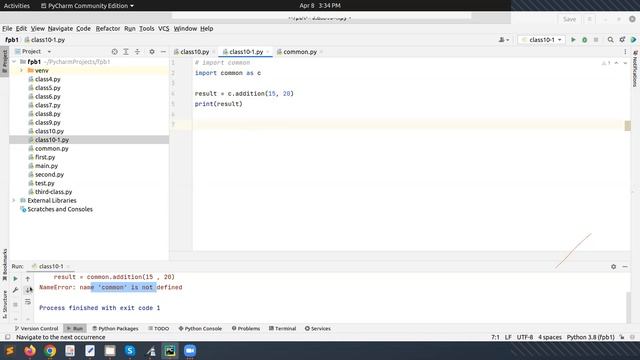Screen dimensions: 640x360
Task: Toggle soft-wrap icon in Run panel
Action: pyautogui.click(x=28, y=302)
